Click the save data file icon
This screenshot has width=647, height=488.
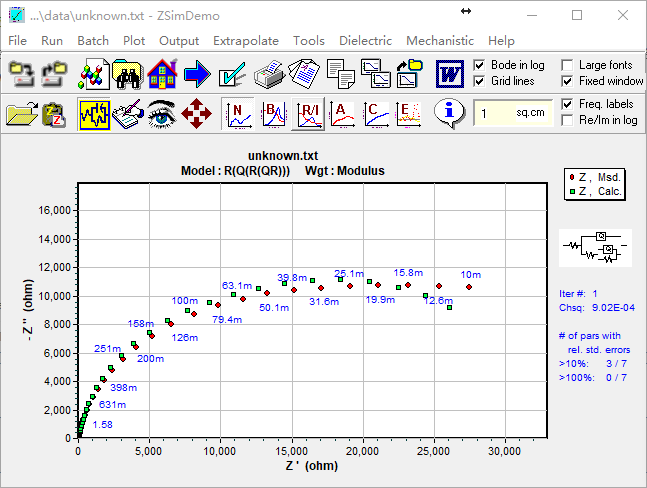tap(54, 74)
